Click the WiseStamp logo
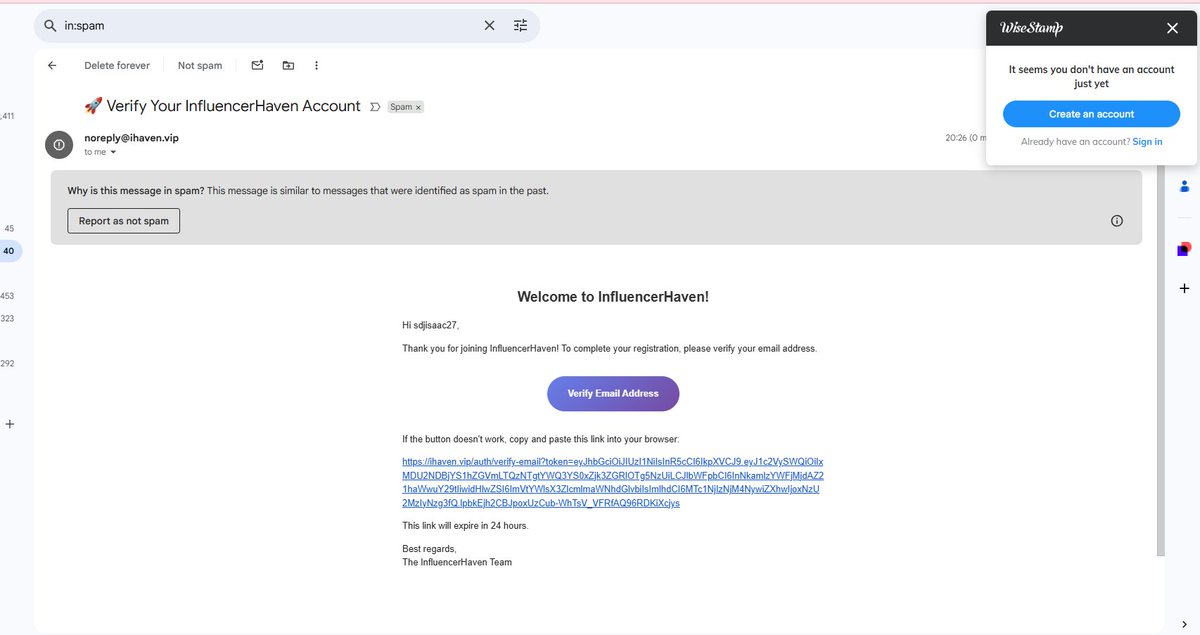 coord(1031,28)
